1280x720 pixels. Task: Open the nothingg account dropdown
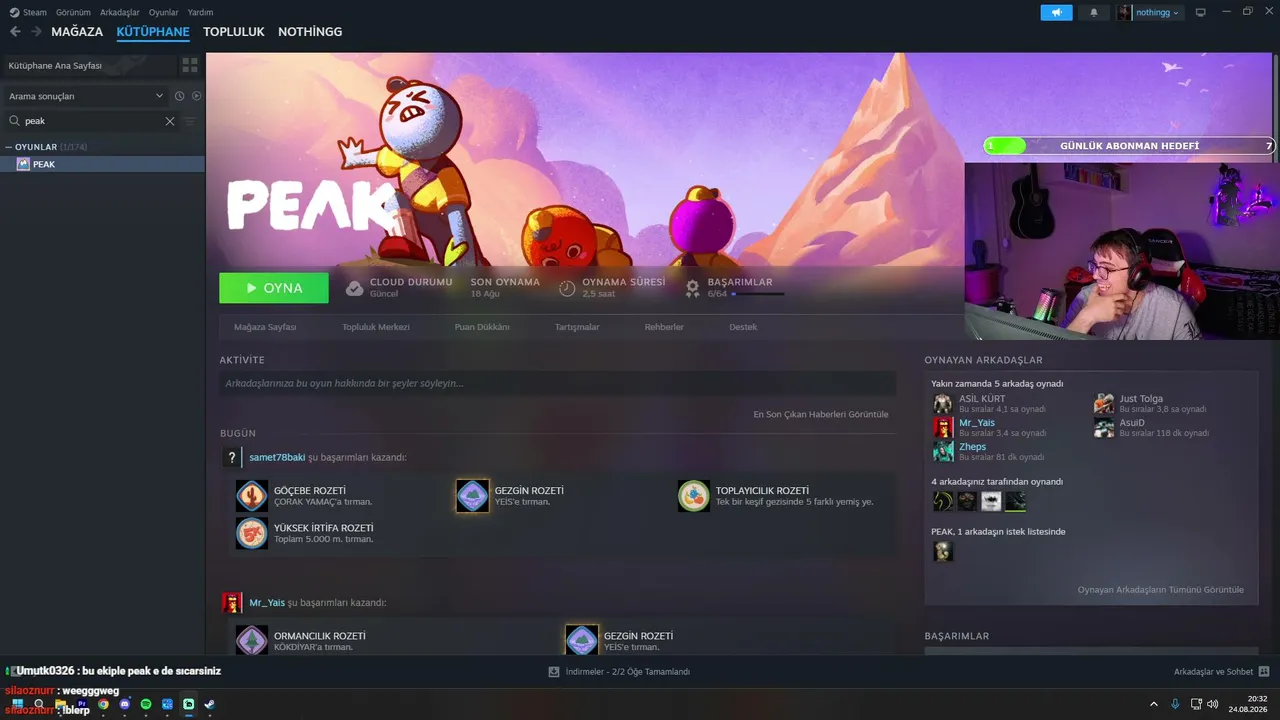(x=1150, y=12)
